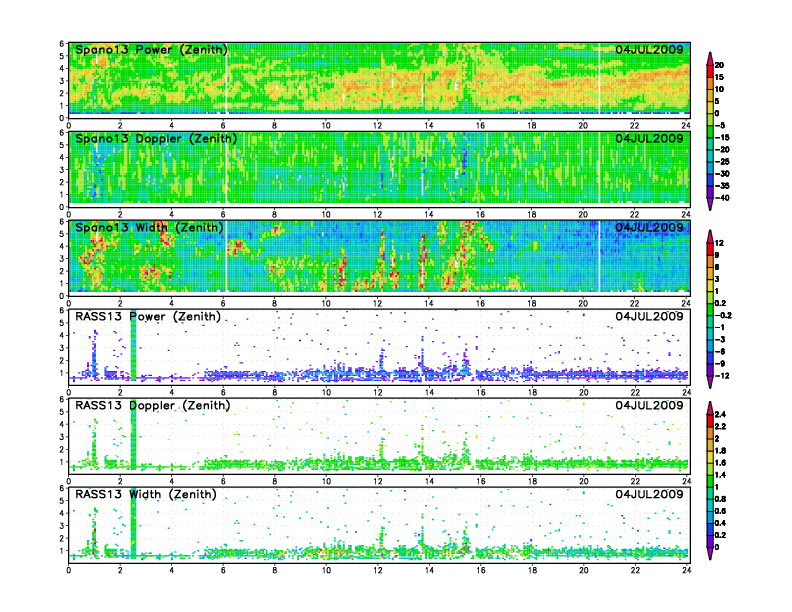Screen dimensions: 792x612
Task: Click the 'RASS13 Width (Zenith)' panel title
Action: coord(146,494)
